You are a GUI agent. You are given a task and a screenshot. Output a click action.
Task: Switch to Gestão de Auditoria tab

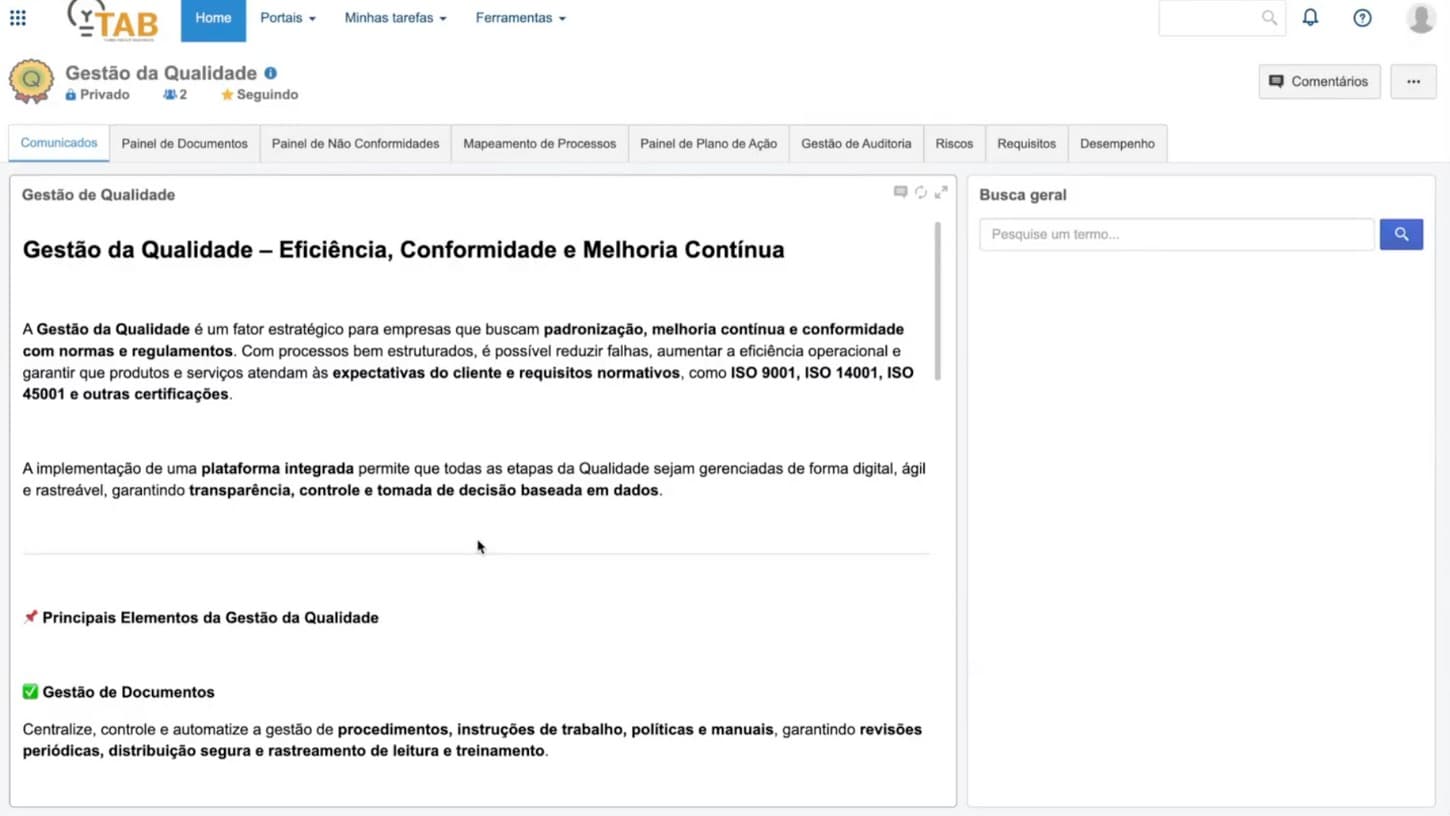856,144
